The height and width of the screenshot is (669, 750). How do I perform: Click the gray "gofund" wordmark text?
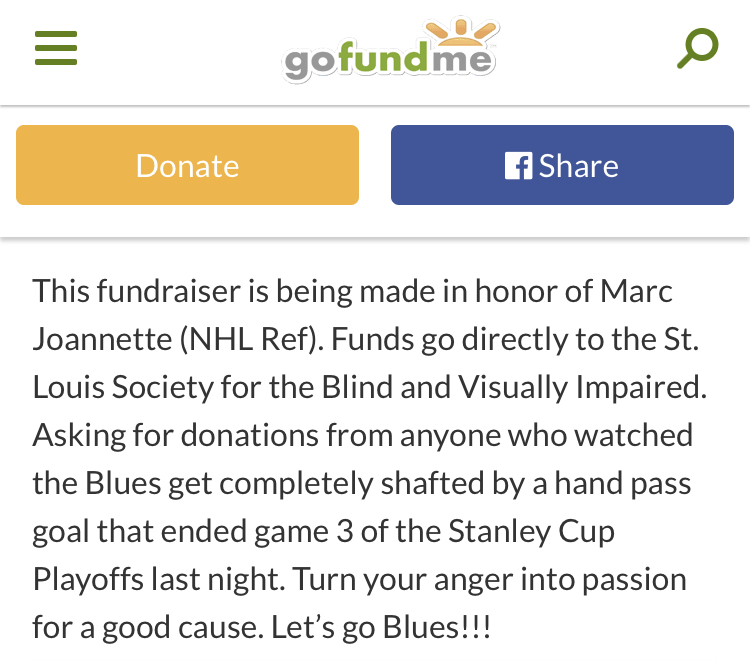tap(358, 62)
